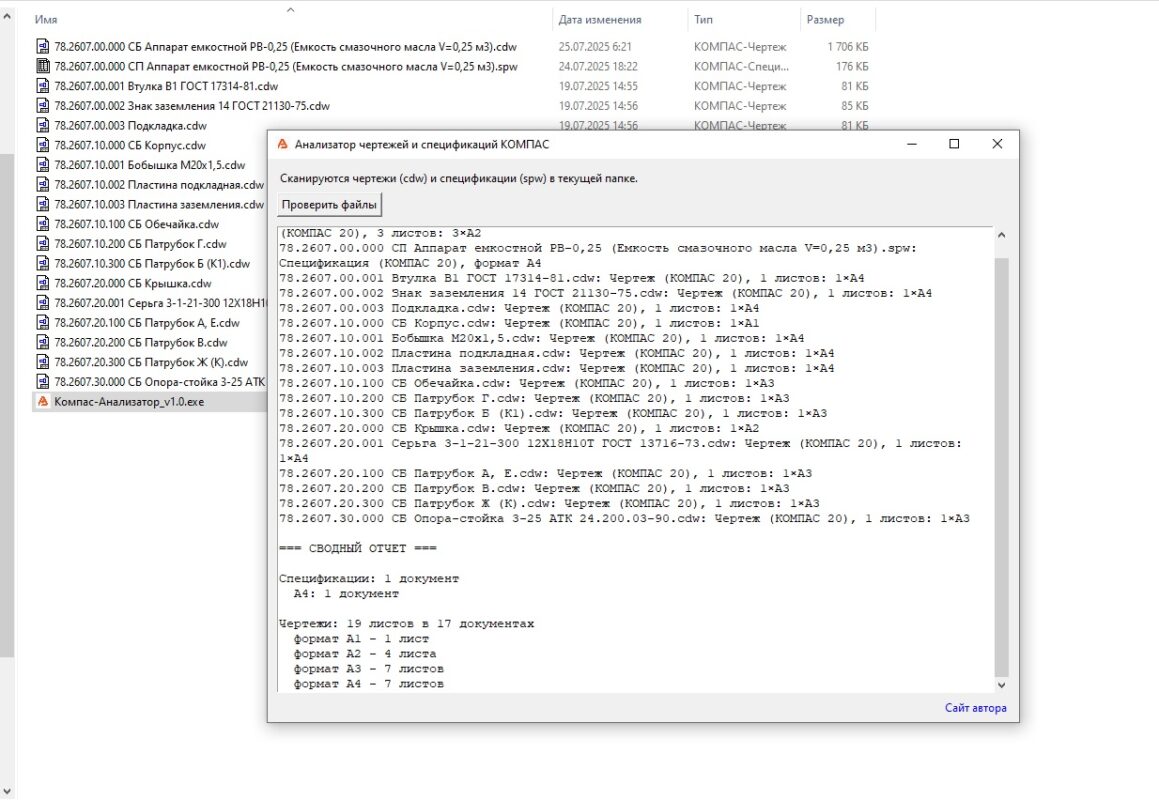The width and height of the screenshot is (1159, 800).
Task: Select file name 78.2607.20.200 СБ Патрубок В.cdw
Action: point(140,342)
